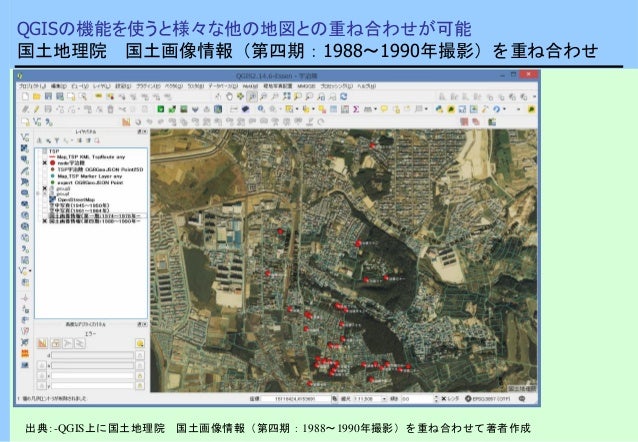
Task: Open the measure tool dropdown arrow
Action: coord(375,109)
